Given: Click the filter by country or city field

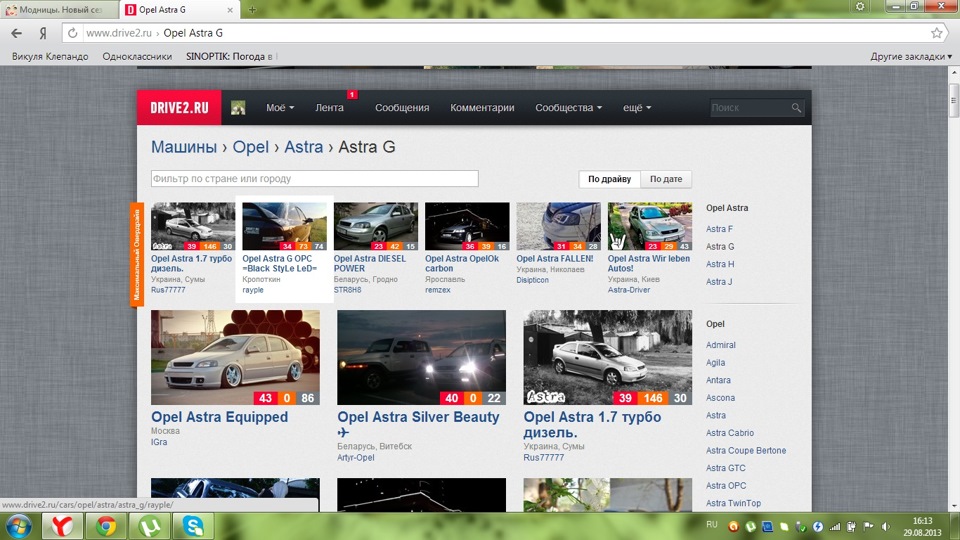Looking at the screenshot, I should 315,179.
